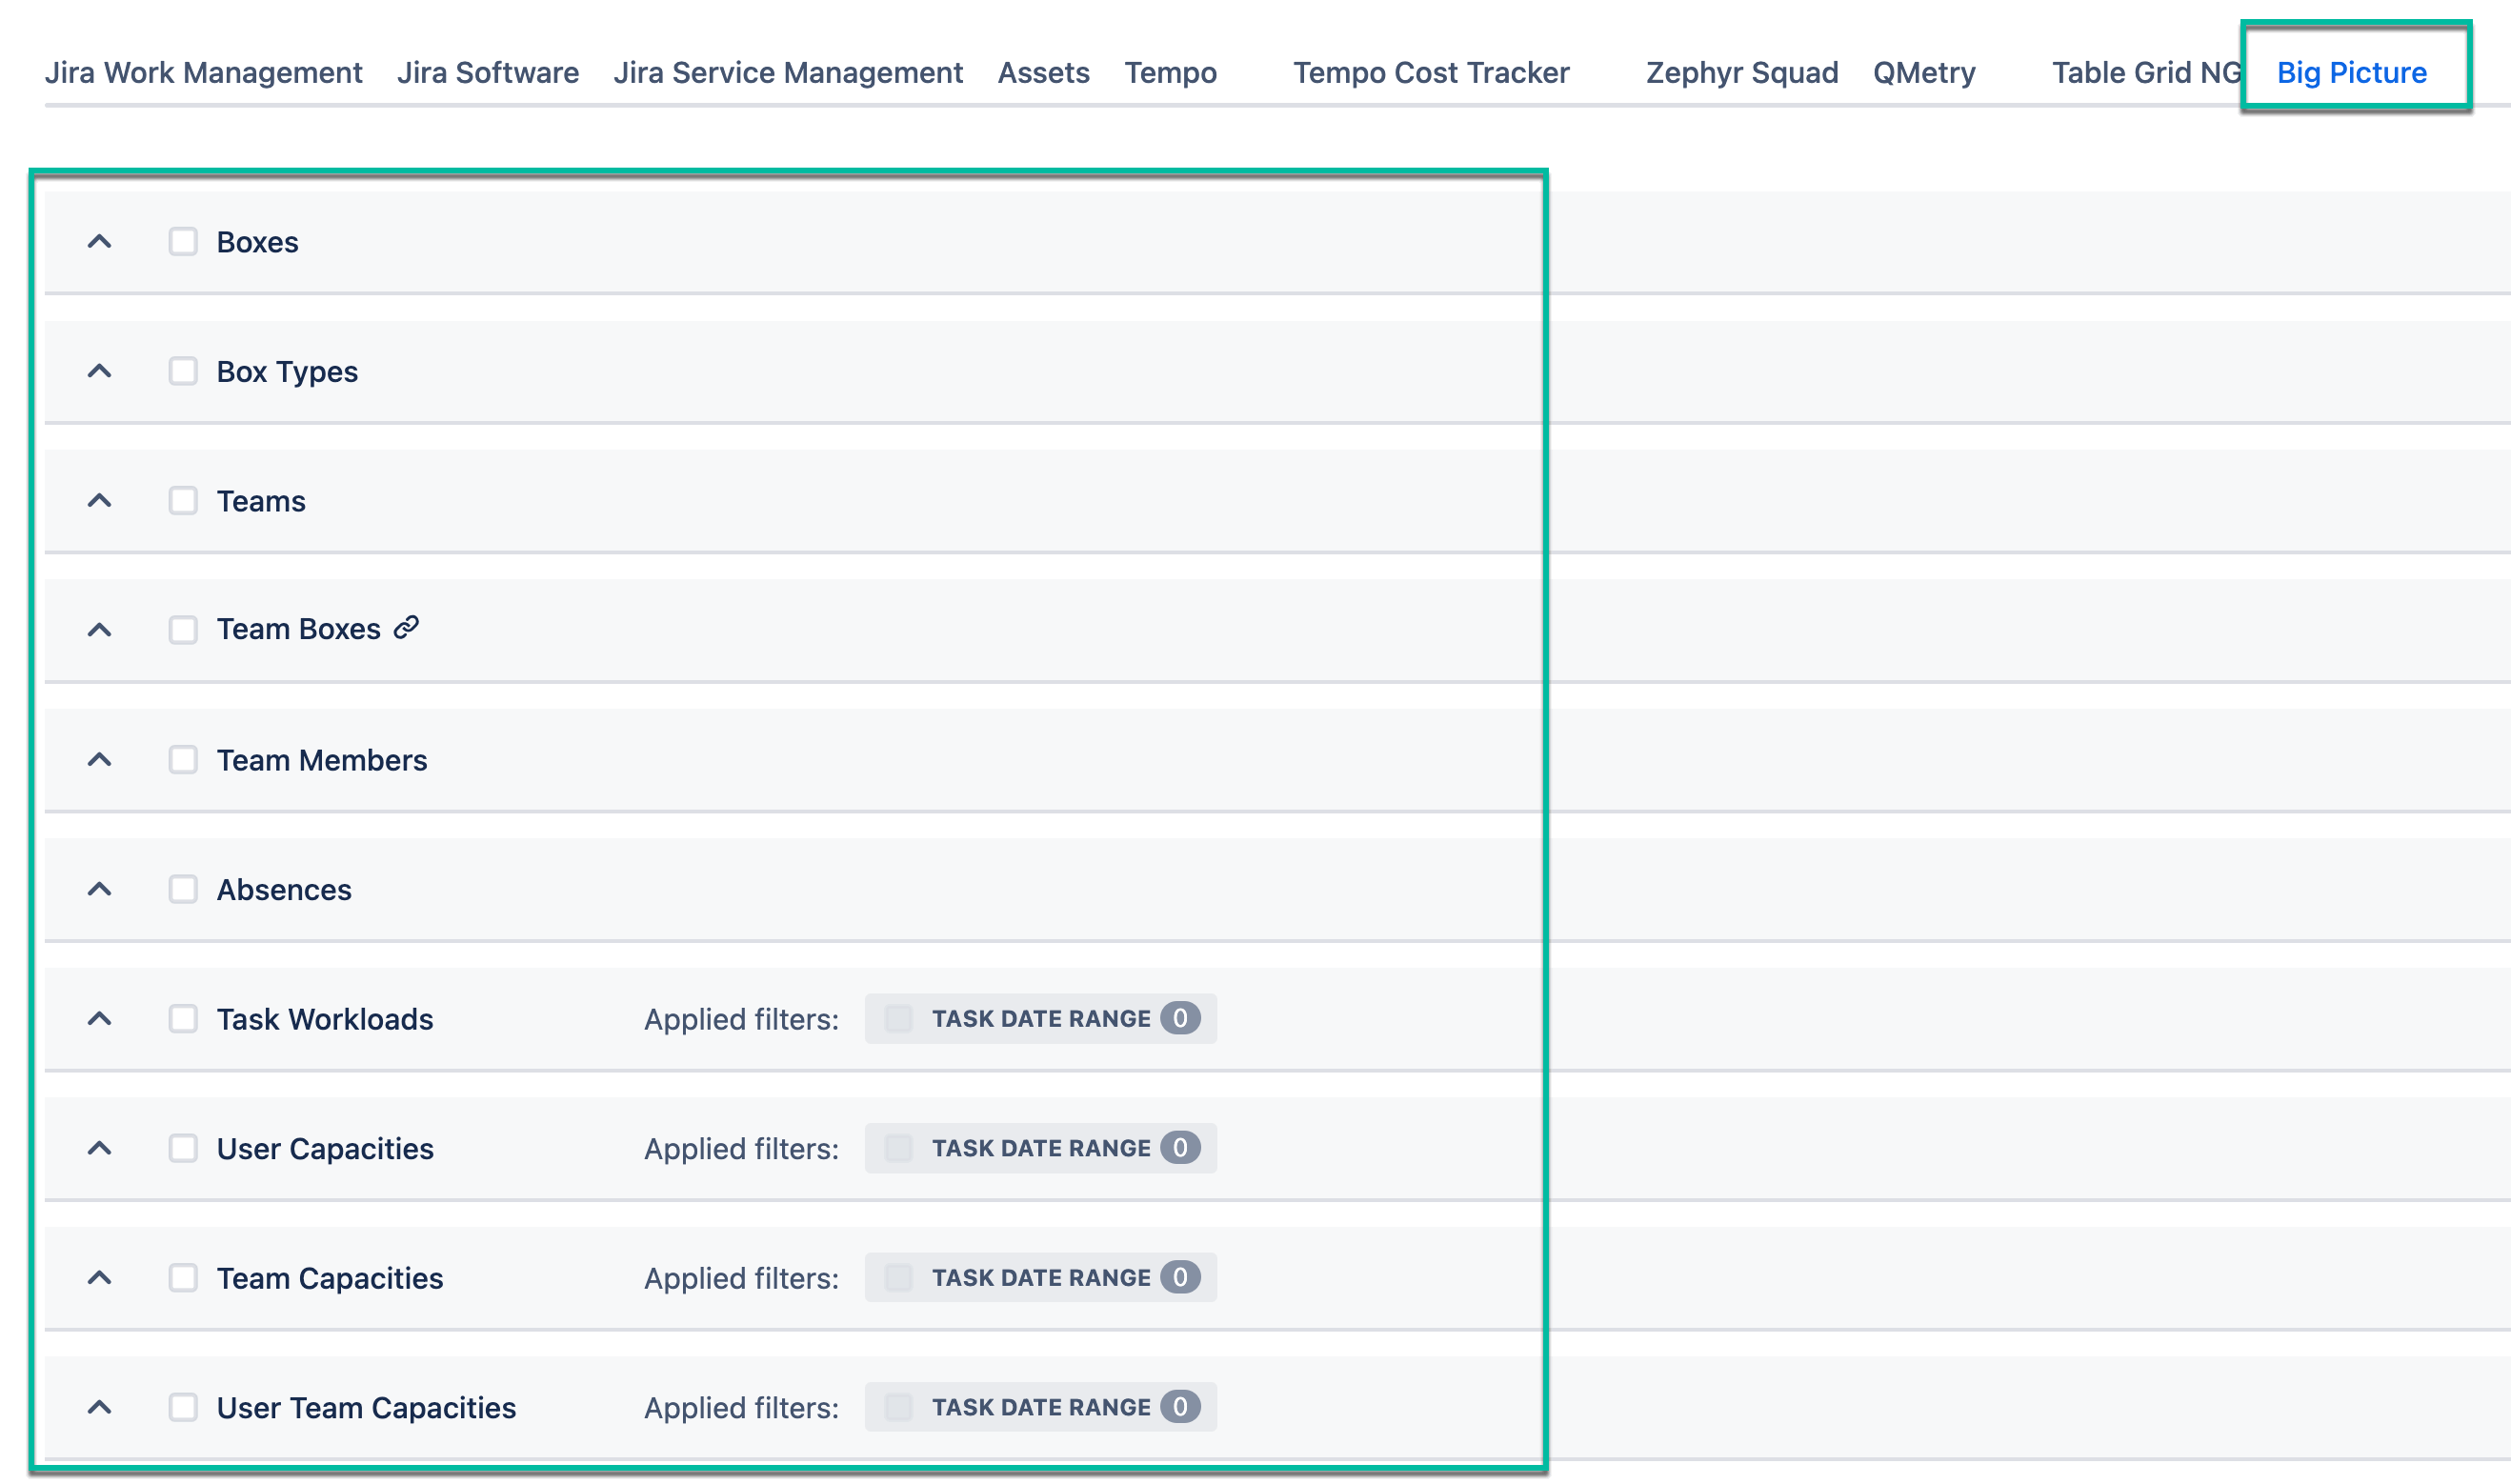This screenshot has height=1484, width=2511.
Task: Click the Task Date Range filter chip under User Team Capacities
Action: (x=897, y=1407)
